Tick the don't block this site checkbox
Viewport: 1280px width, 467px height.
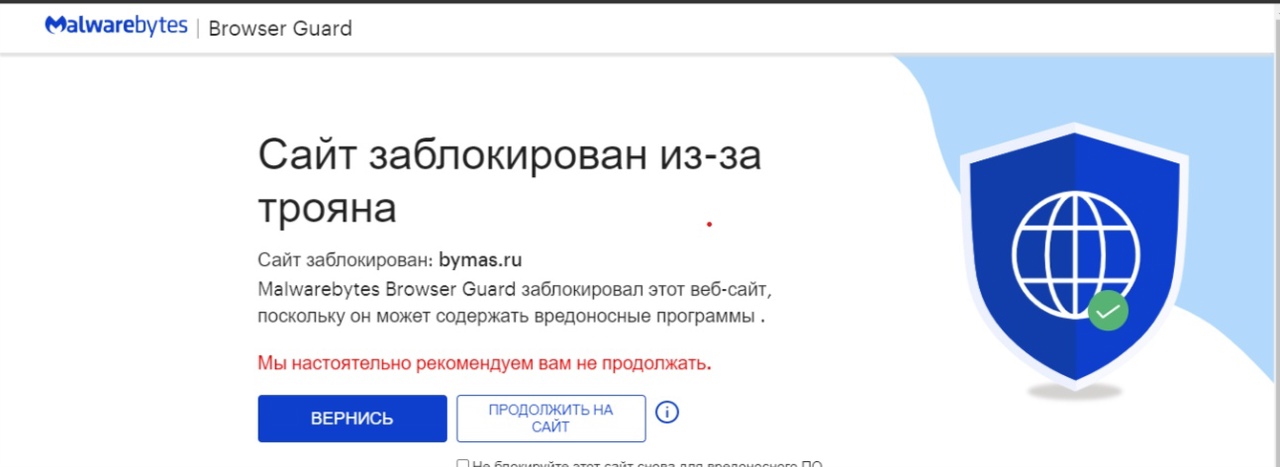(462, 463)
